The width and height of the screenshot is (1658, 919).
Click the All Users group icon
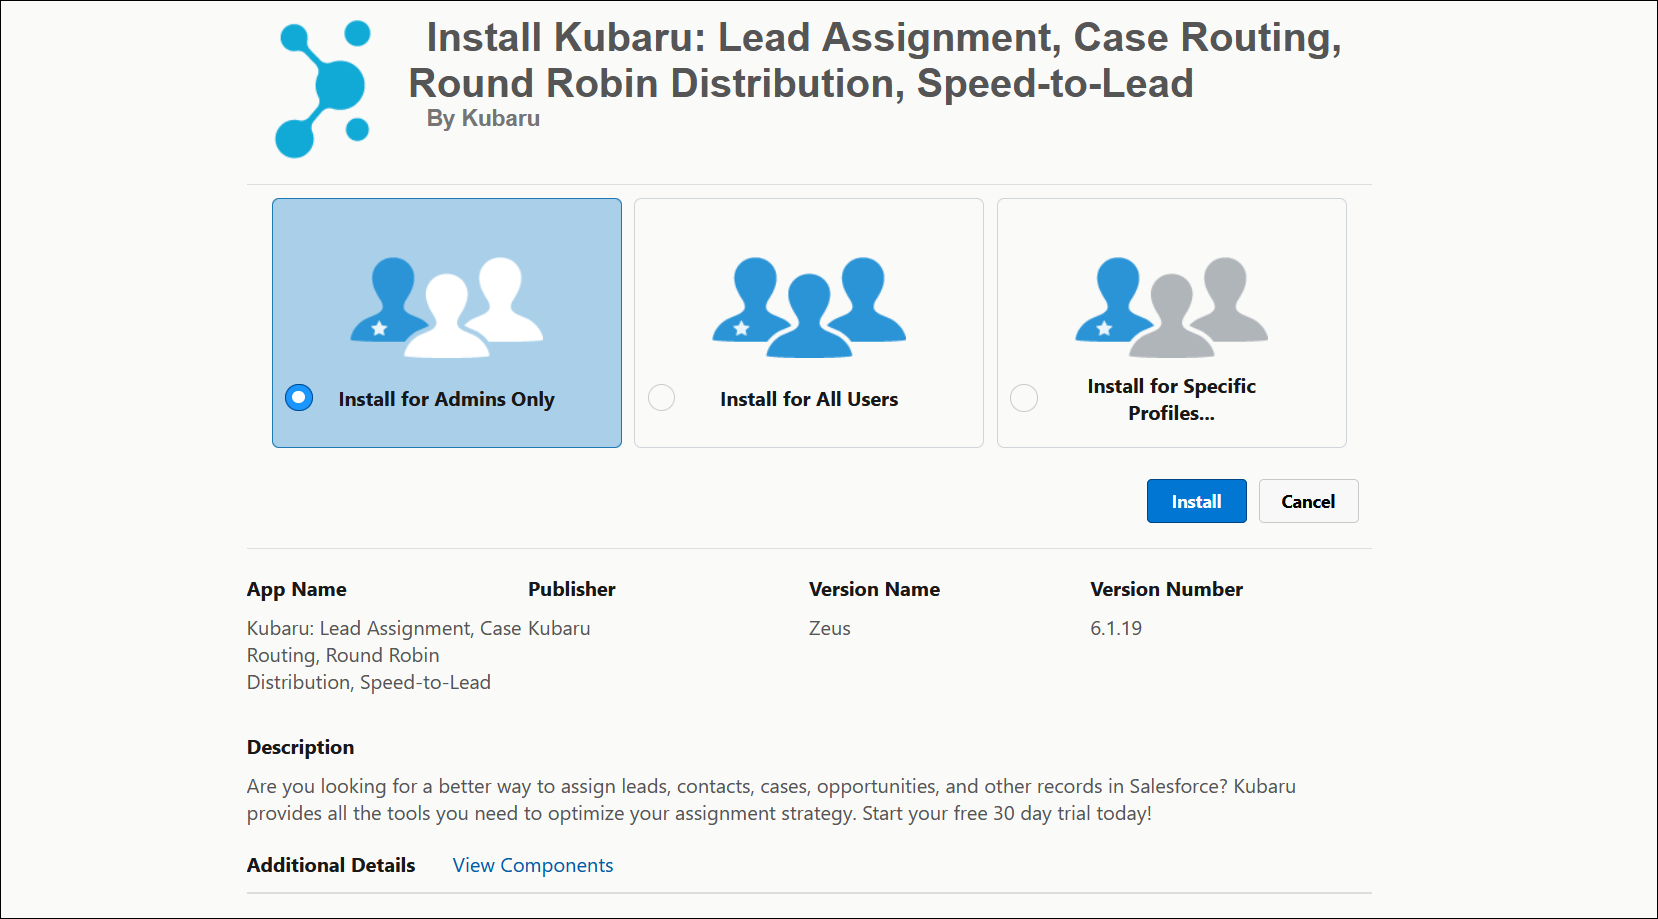click(x=809, y=307)
